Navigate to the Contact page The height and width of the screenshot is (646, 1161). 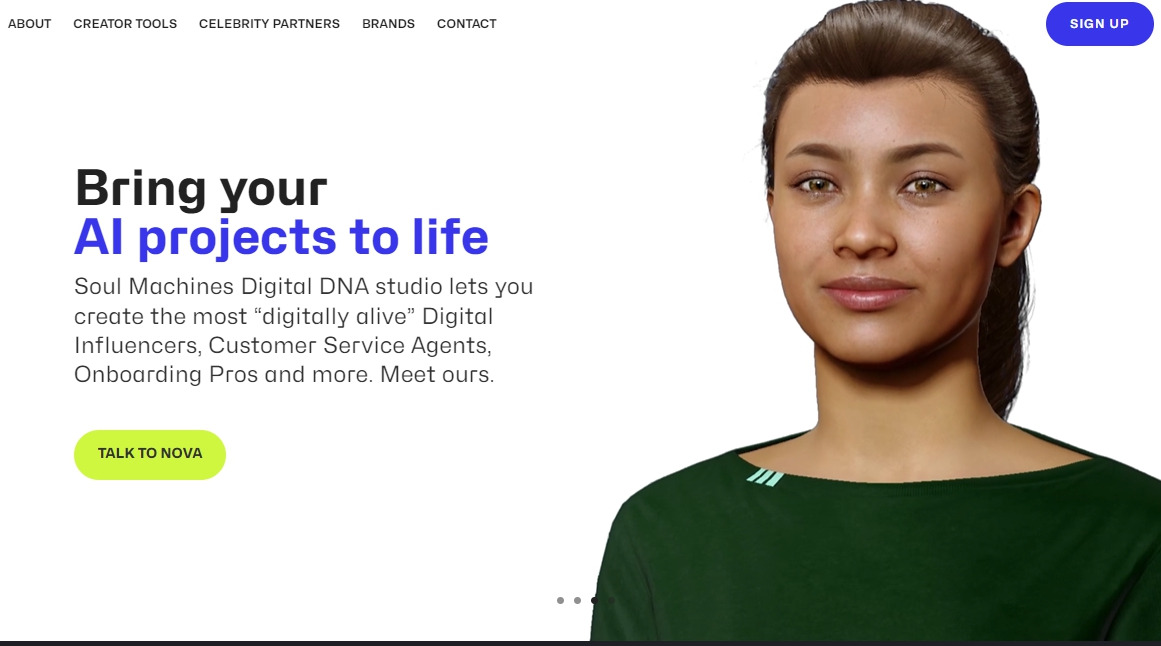click(466, 24)
